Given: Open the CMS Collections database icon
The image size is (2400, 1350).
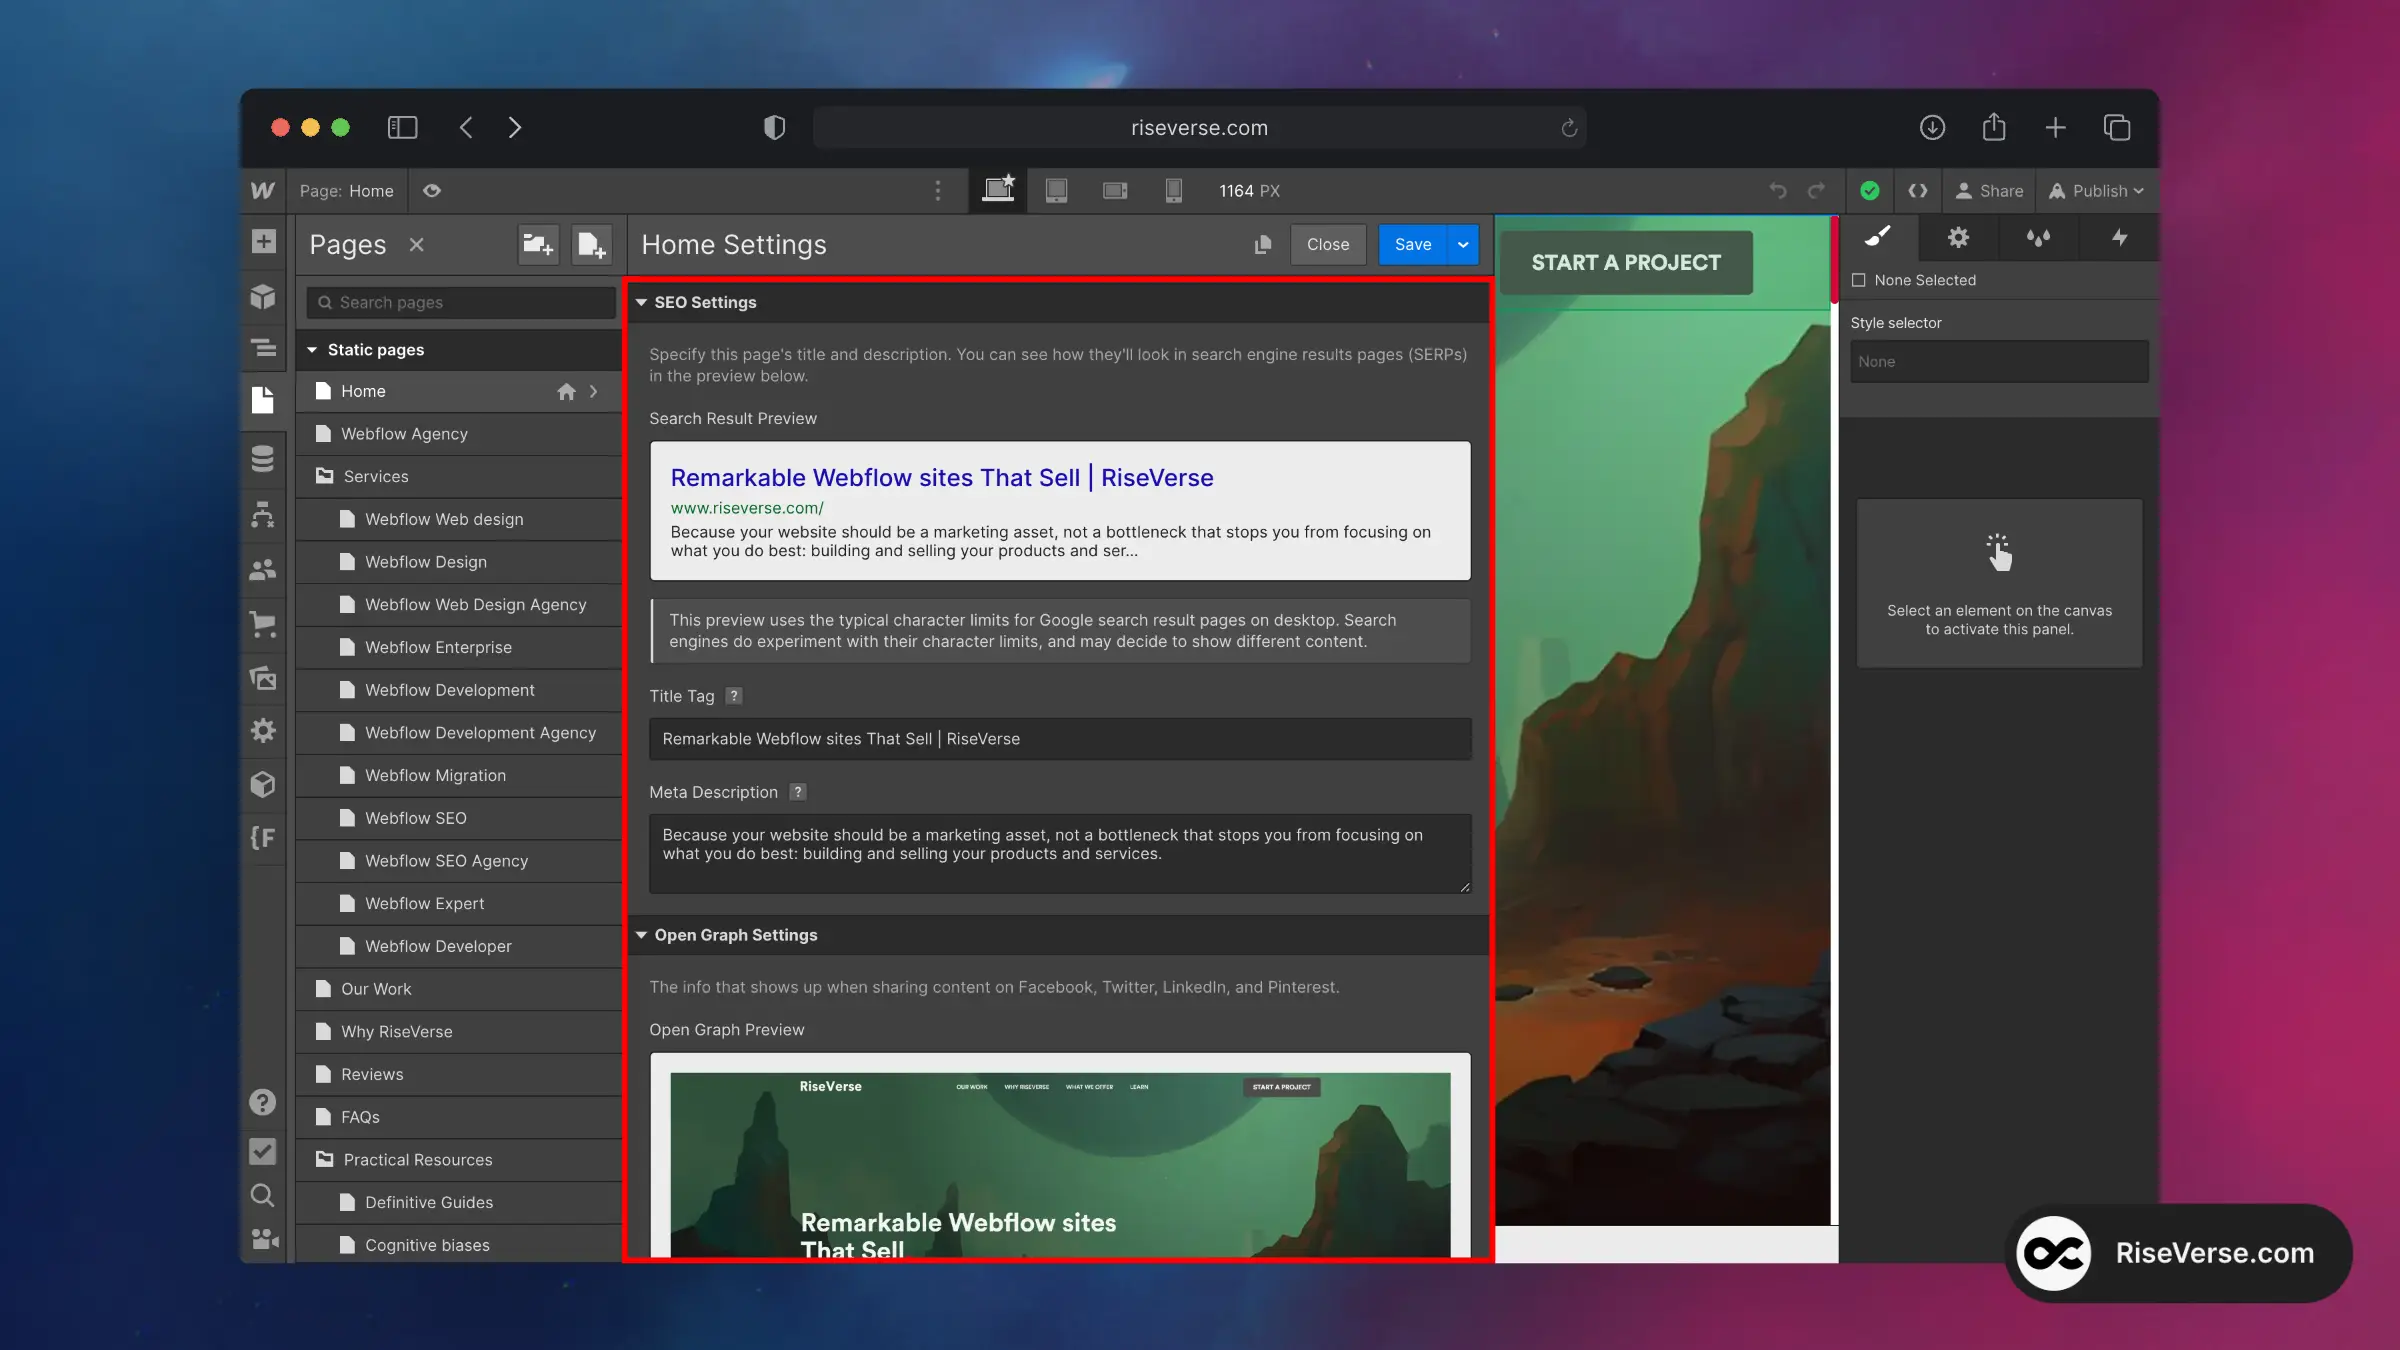Looking at the screenshot, I should click(263, 458).
